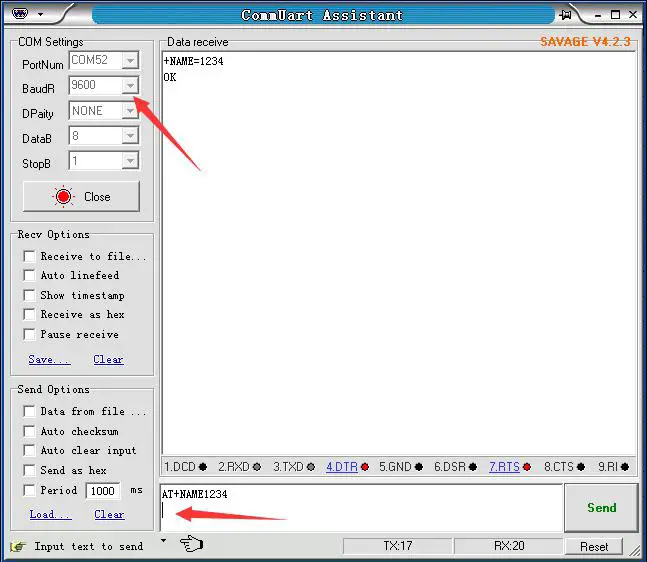Click the send text box with AT+NAME1234
The image size is (647, 562).
[x=361, y=508]
